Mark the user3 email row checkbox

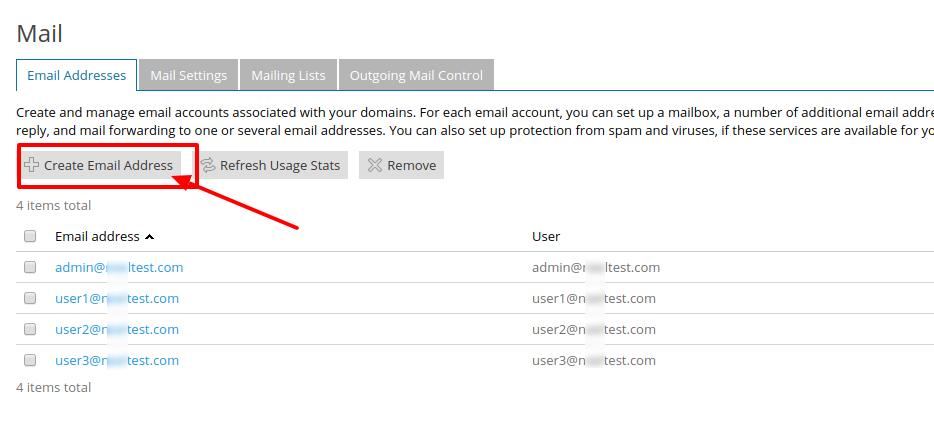coord(30,360)
